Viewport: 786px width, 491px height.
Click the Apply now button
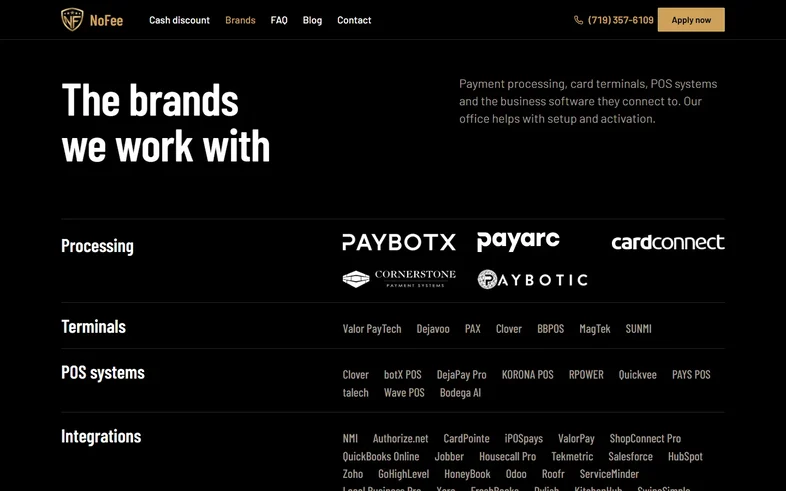(x=691, y=20)
